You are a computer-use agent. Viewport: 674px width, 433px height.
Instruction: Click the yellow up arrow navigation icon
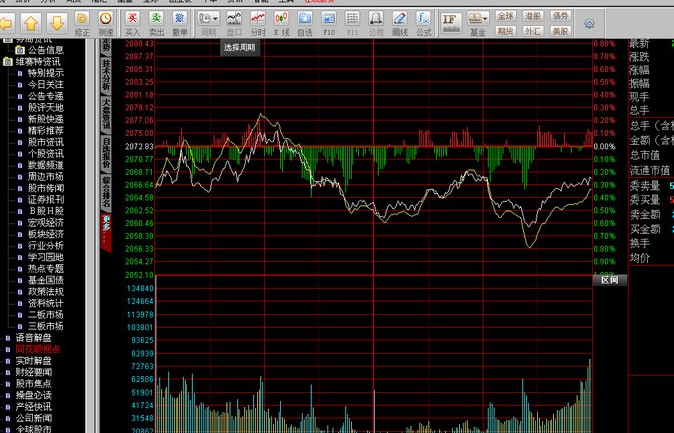click(31, 22)
